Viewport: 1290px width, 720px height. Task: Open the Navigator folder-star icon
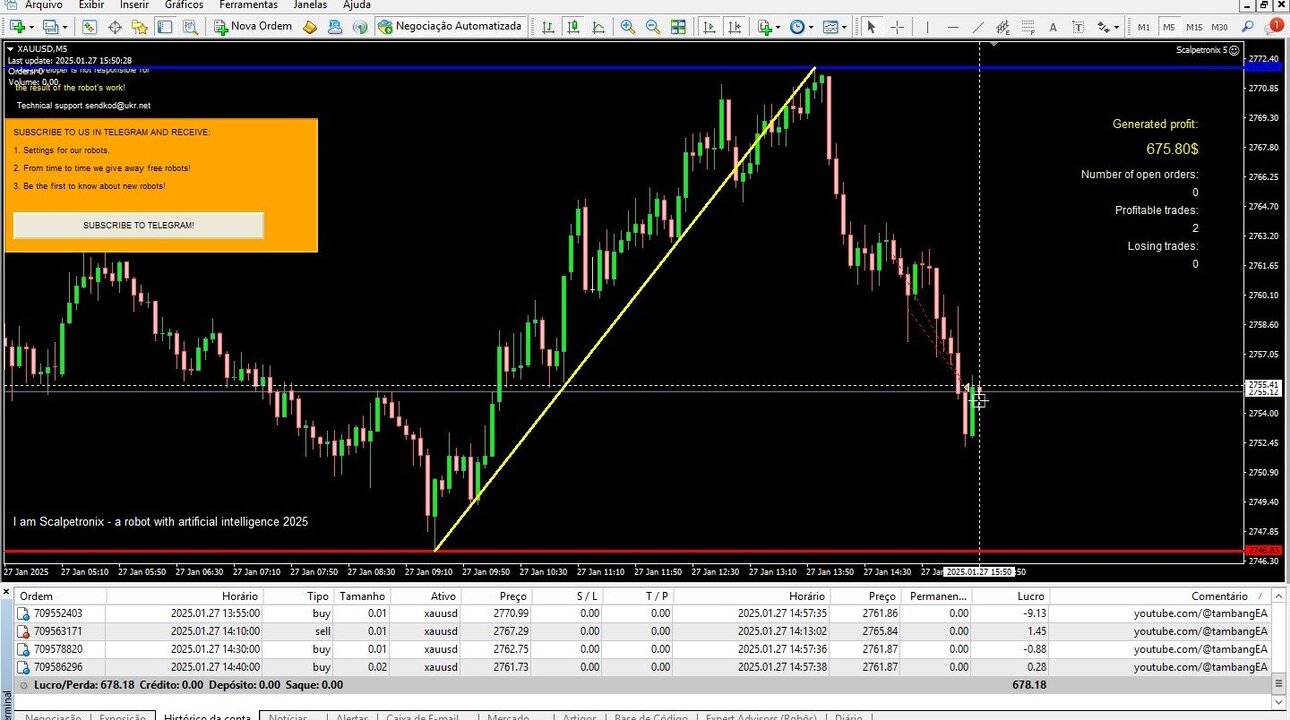click(140, 27)
